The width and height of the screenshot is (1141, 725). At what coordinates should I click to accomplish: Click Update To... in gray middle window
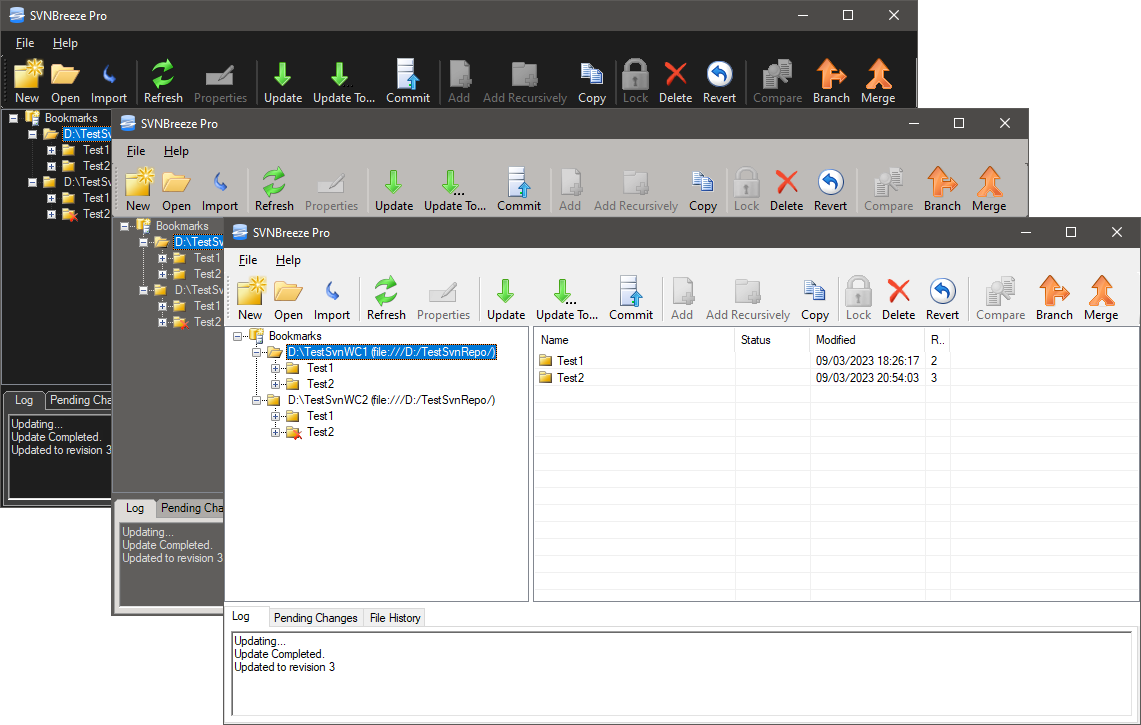click(x=455, y=191)
